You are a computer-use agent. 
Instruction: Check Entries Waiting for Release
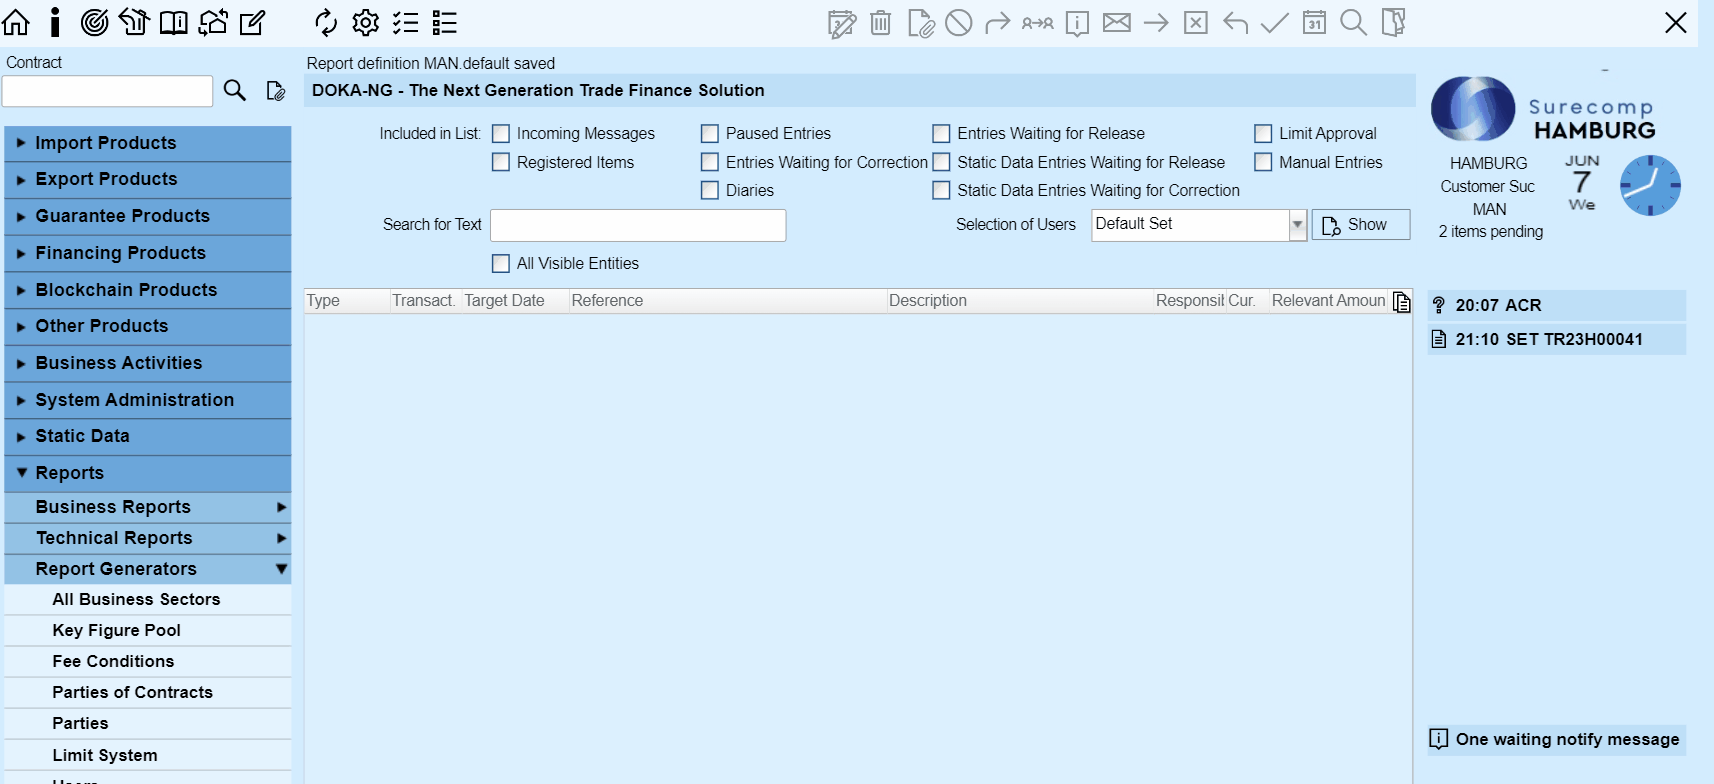tap(941, 133)
